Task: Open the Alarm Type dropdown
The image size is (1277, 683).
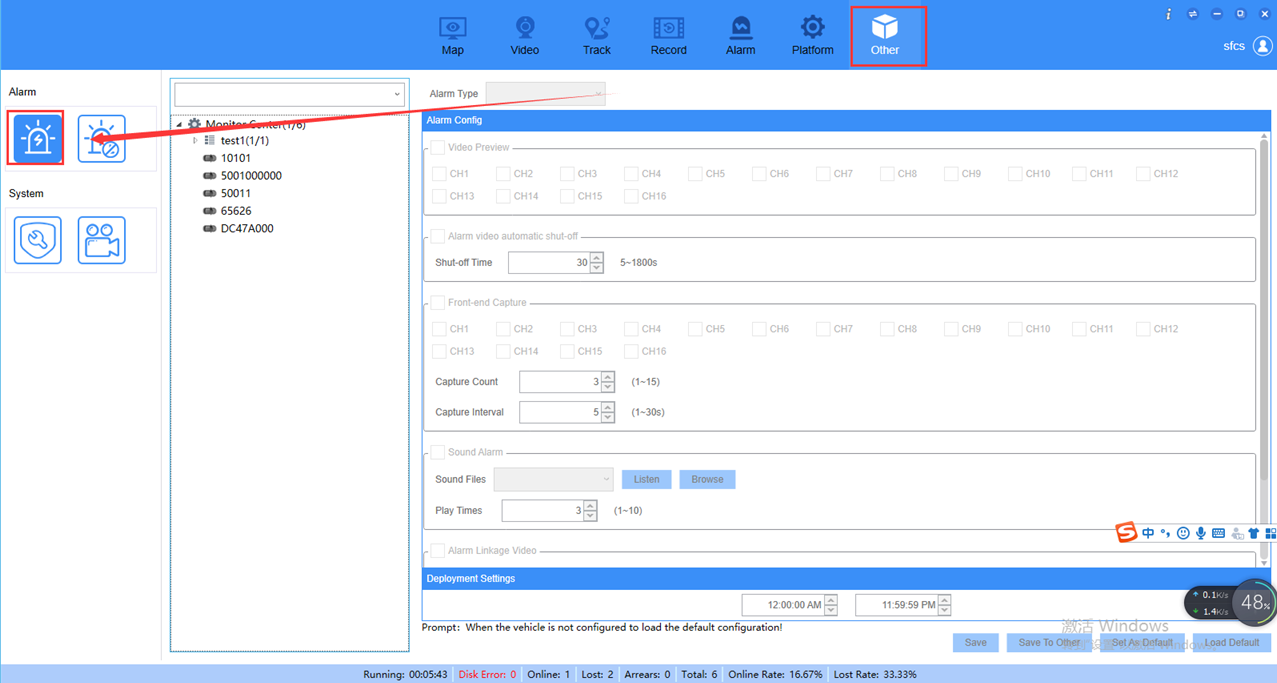Action: coord(545,94)
